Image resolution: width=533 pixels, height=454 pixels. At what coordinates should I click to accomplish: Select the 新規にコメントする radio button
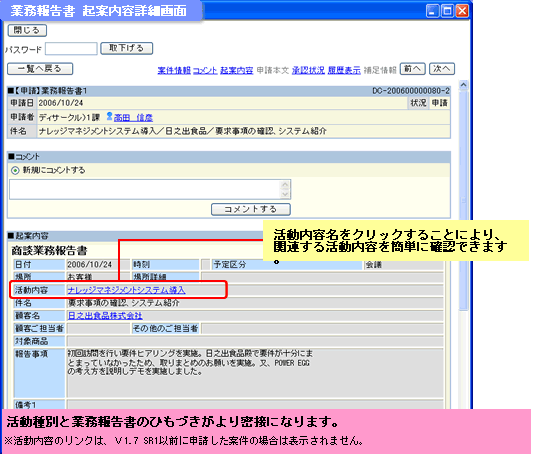15,170
